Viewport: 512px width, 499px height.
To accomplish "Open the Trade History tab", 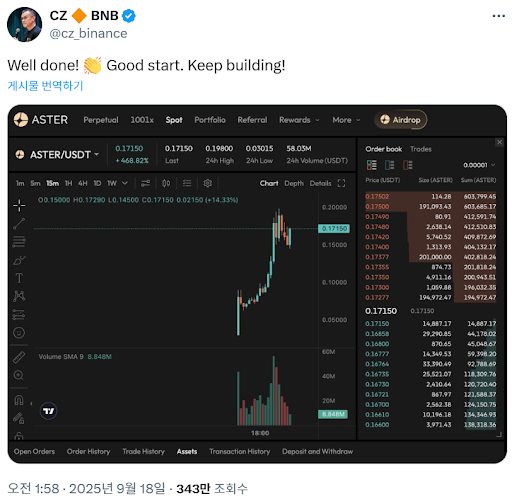I will (x=143, y=451).
